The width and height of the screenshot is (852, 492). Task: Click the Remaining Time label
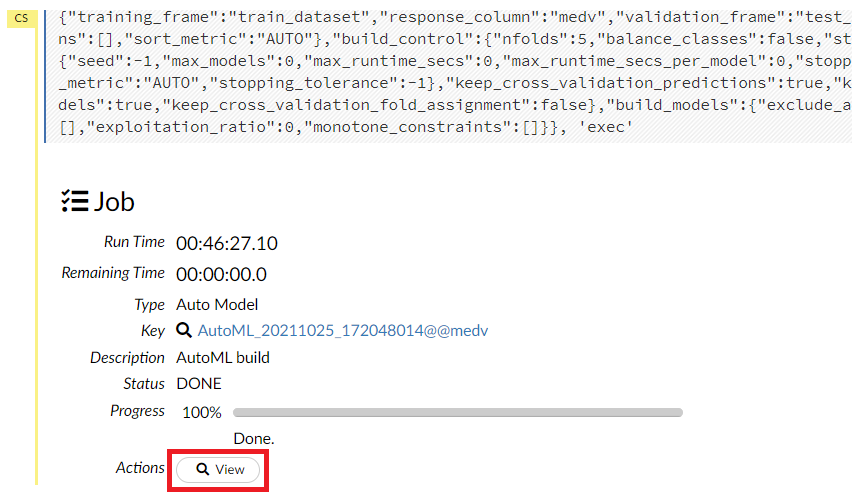pyautogui.click(x=113, y=273)
